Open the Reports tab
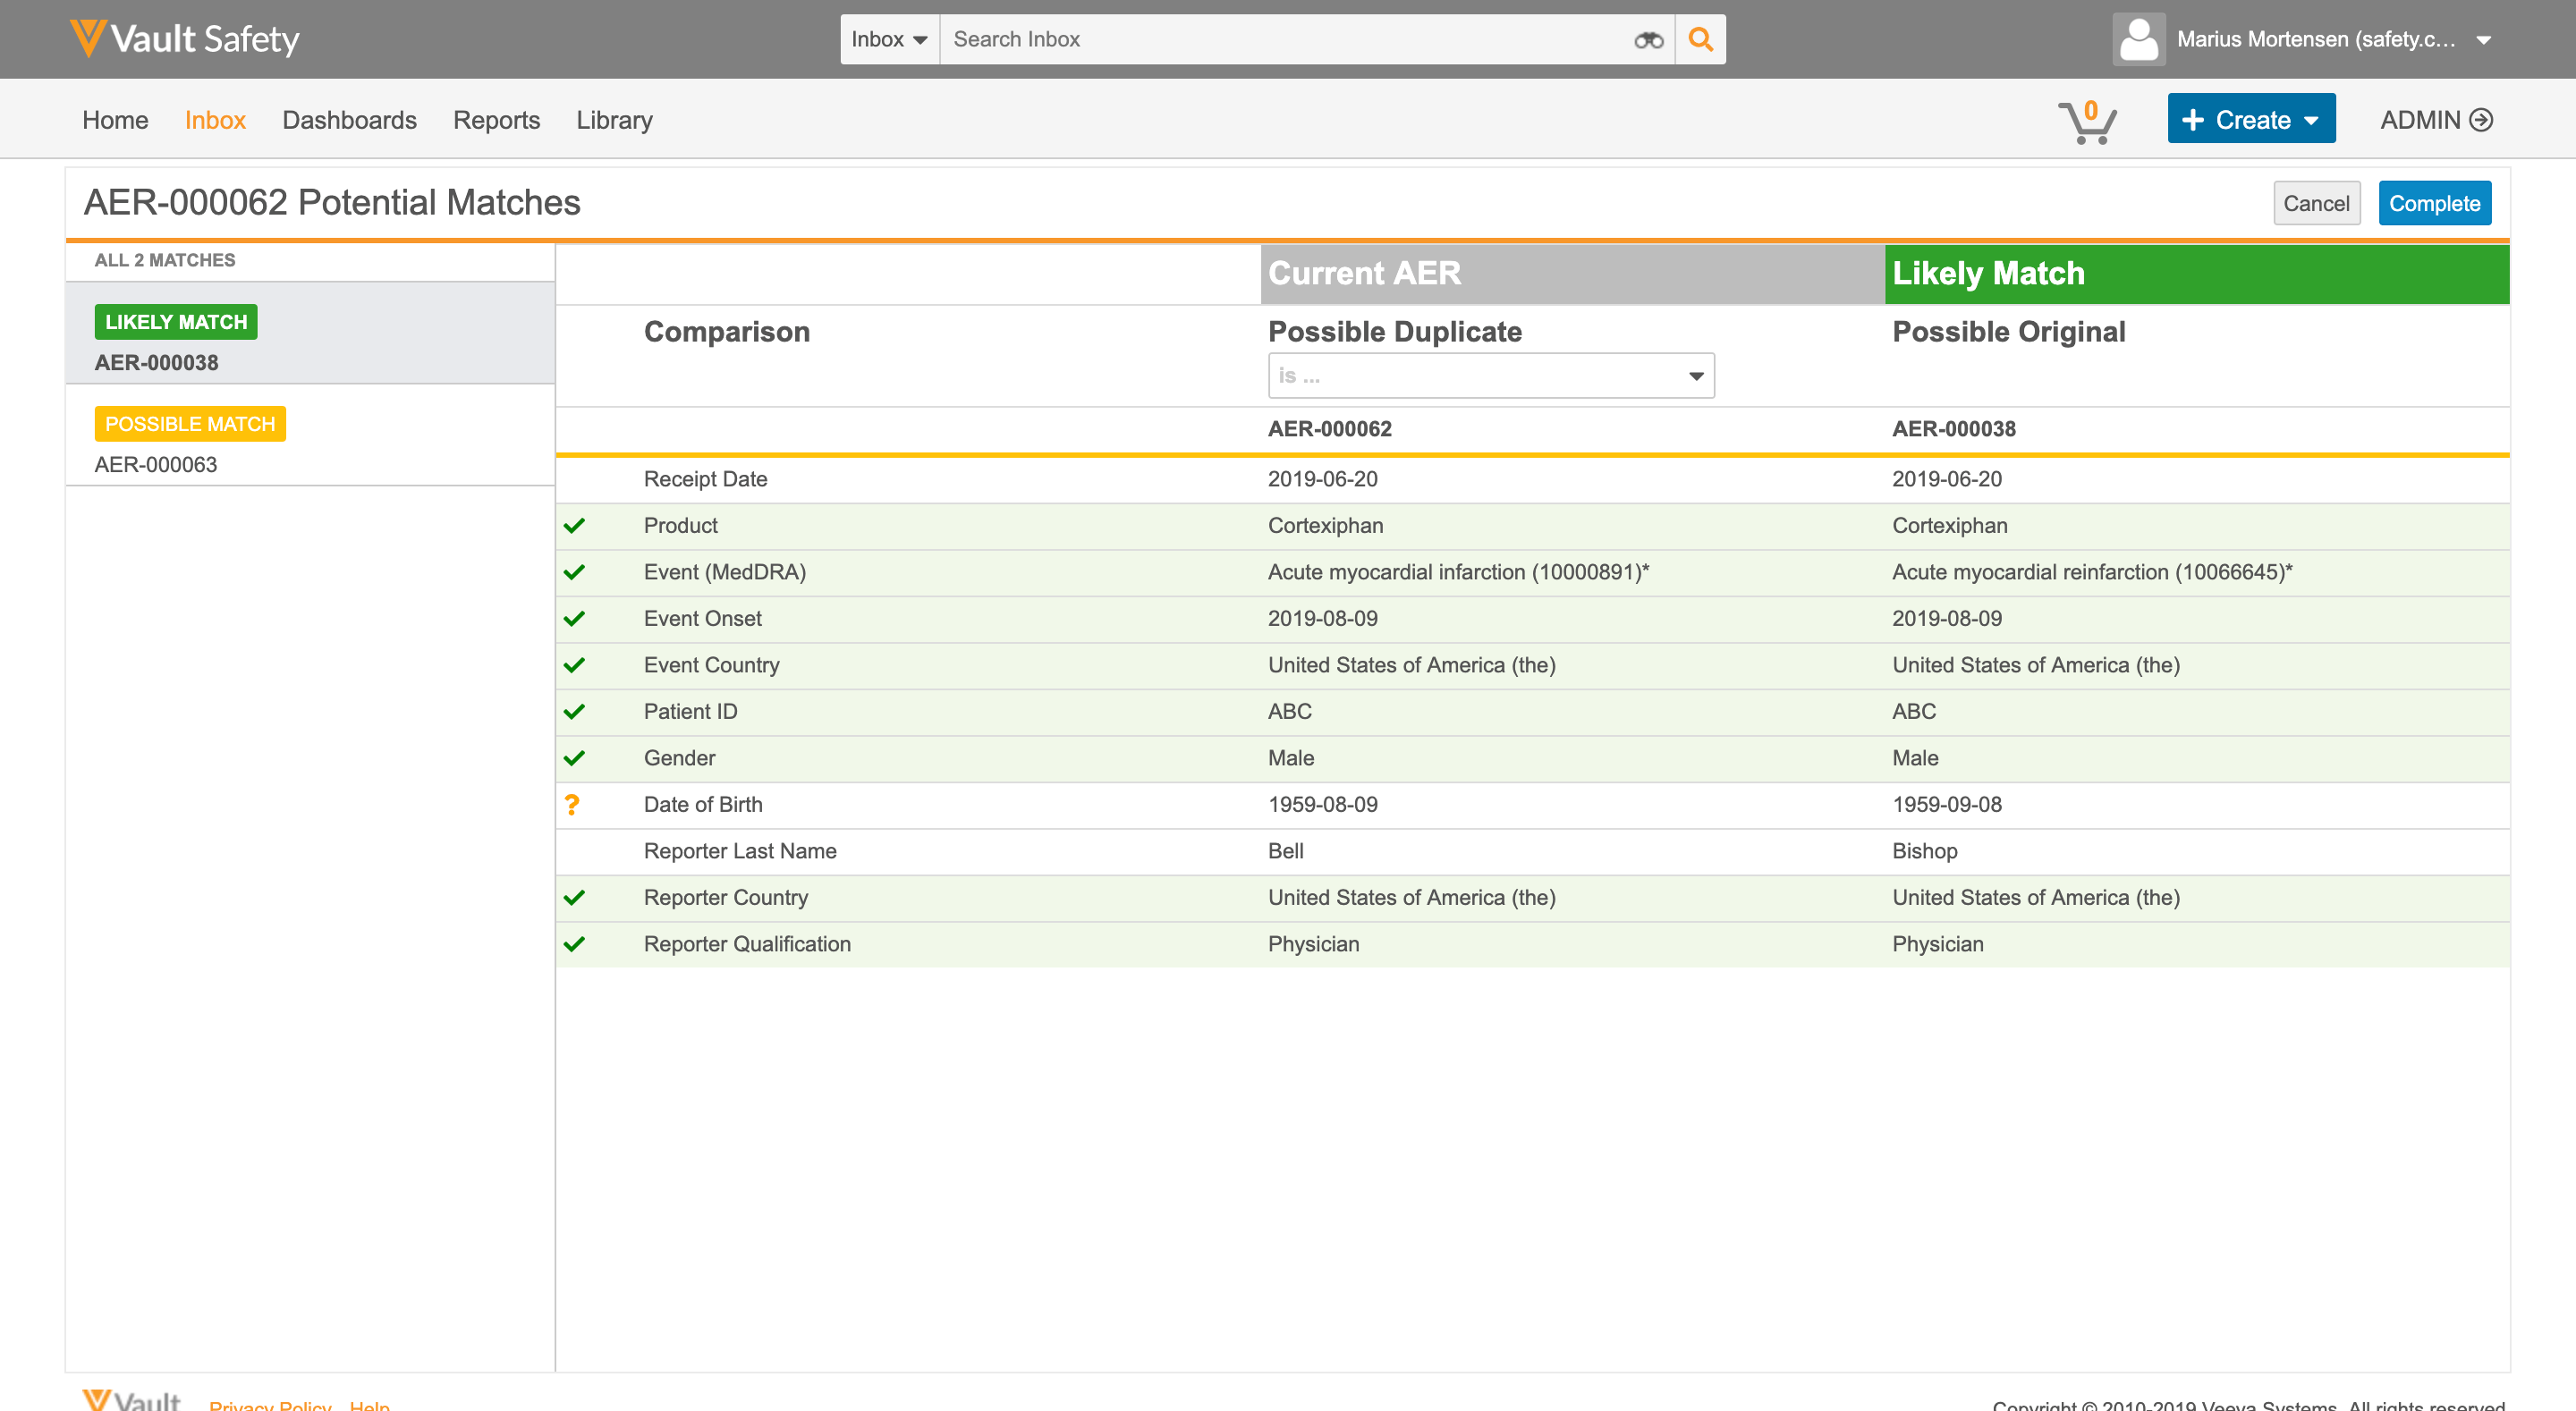 point(496,120)
